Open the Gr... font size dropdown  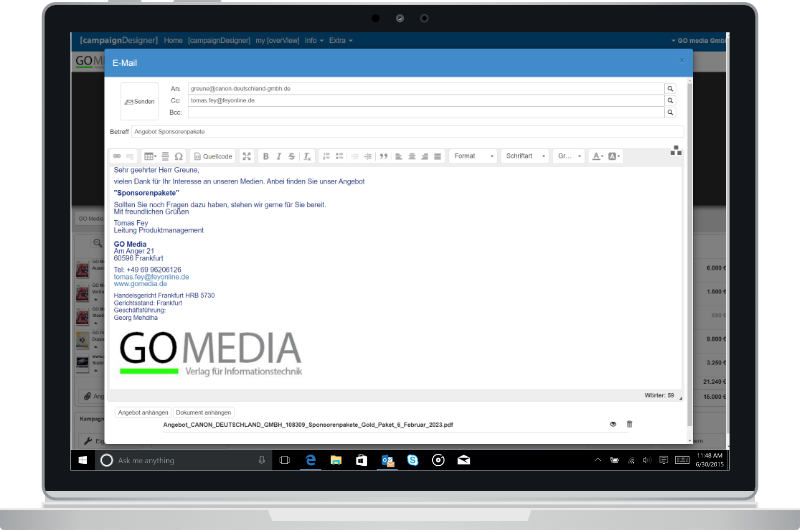tap(569, 156)
